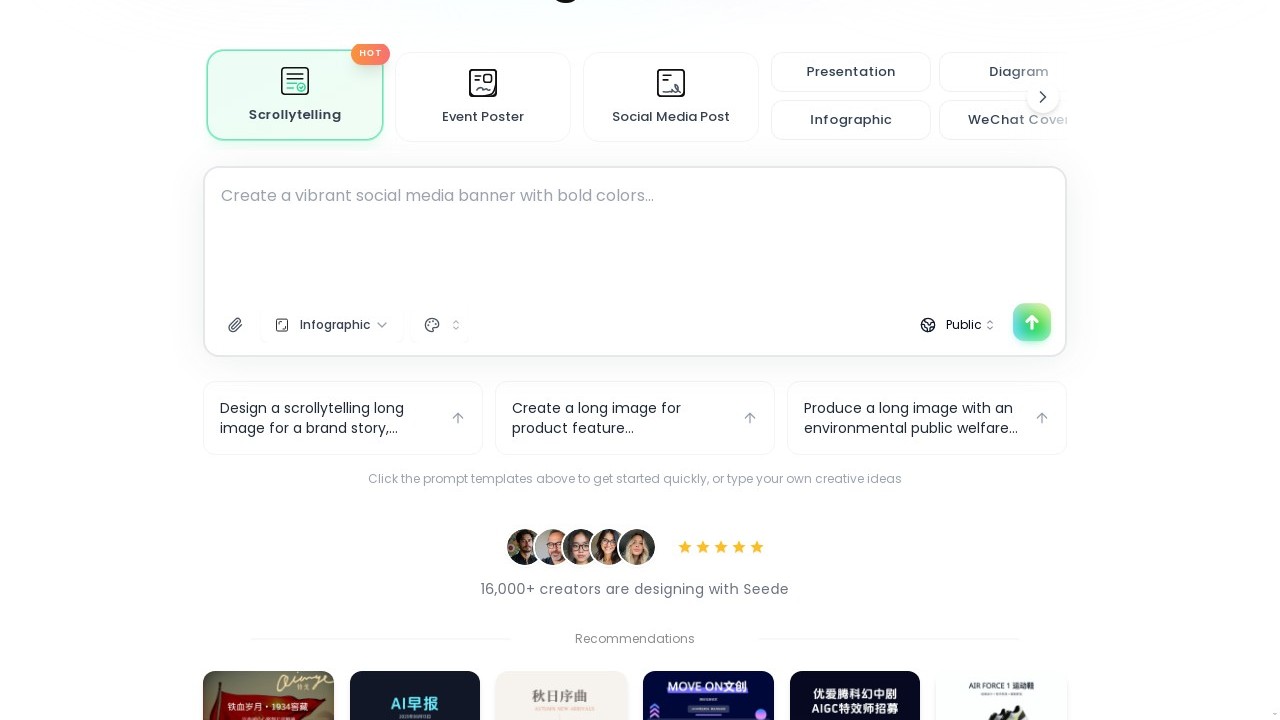Click arrow on product feature prompt template
This screenshot has height=720, width=1280.
(x=750, y=418)
